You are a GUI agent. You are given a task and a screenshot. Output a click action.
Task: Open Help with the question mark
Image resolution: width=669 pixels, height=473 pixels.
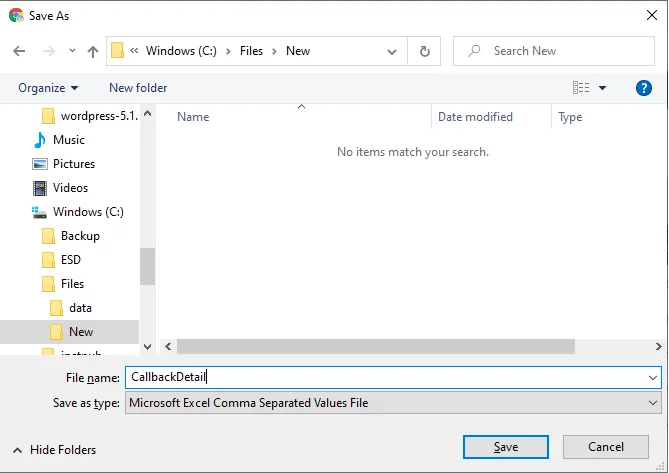click(643, 88)
